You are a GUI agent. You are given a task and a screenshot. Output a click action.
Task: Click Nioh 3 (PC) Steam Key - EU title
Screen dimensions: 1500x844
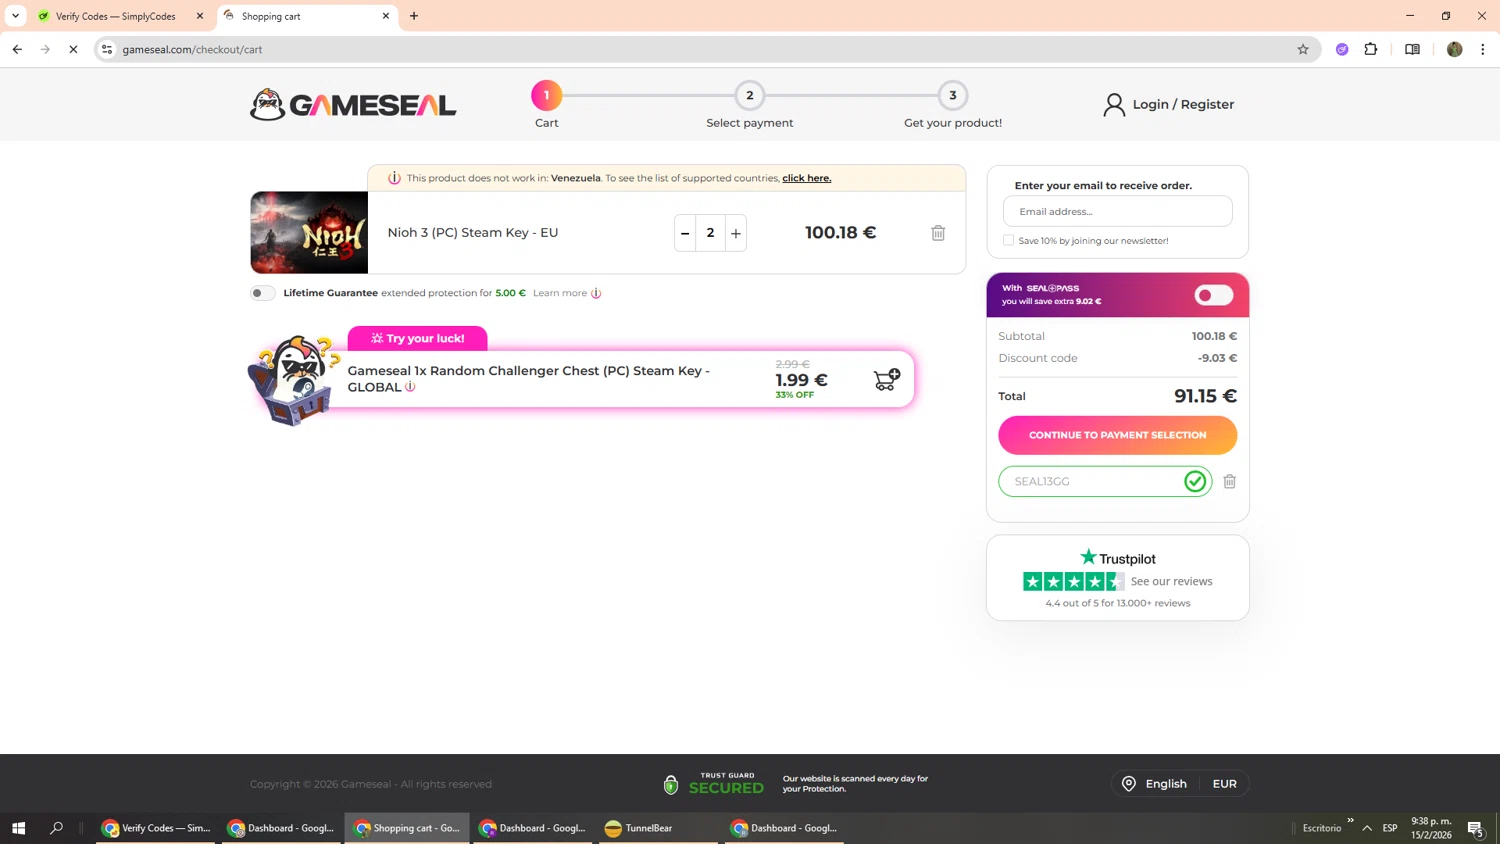coord(473,232)
